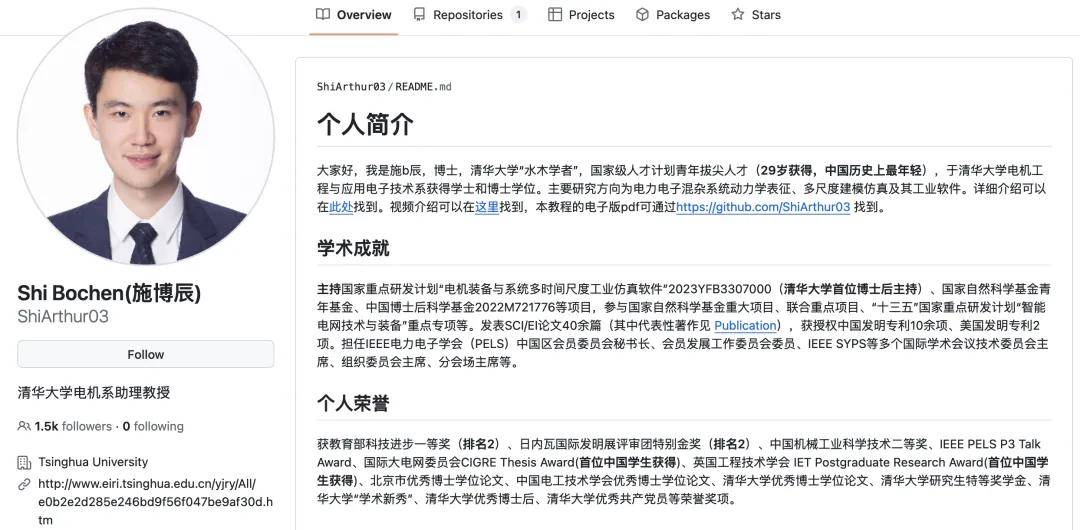Follow the '这里' video introduction link
Image resolution: width=1080 pixels, height=530 pixels.
click(487, 207)
